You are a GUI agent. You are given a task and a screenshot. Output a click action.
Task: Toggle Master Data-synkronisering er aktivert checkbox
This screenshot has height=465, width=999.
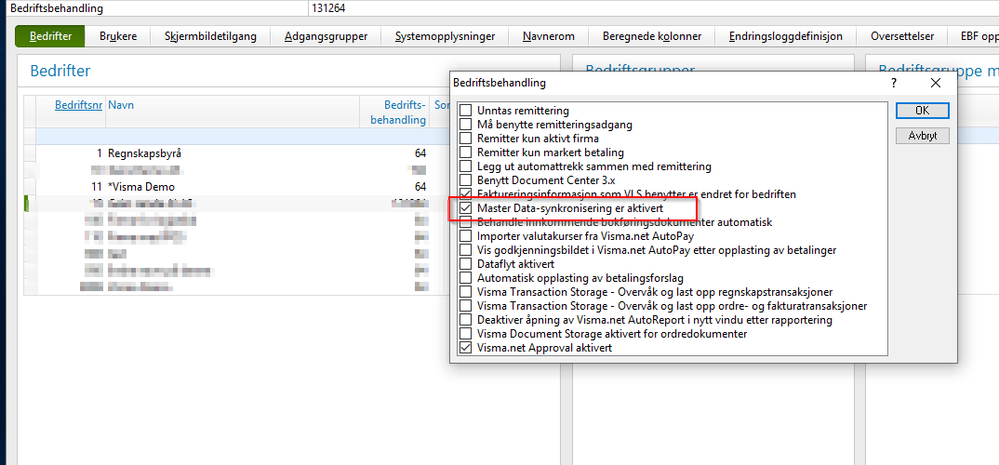pyautogui.click(x=466, y=208)
